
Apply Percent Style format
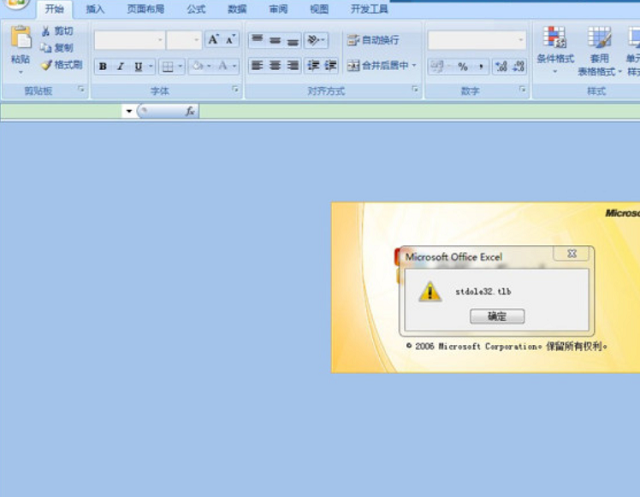point(462,66)
